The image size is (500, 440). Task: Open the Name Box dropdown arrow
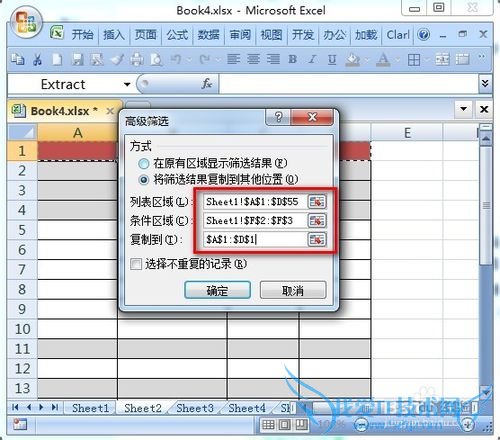(127, 84)
